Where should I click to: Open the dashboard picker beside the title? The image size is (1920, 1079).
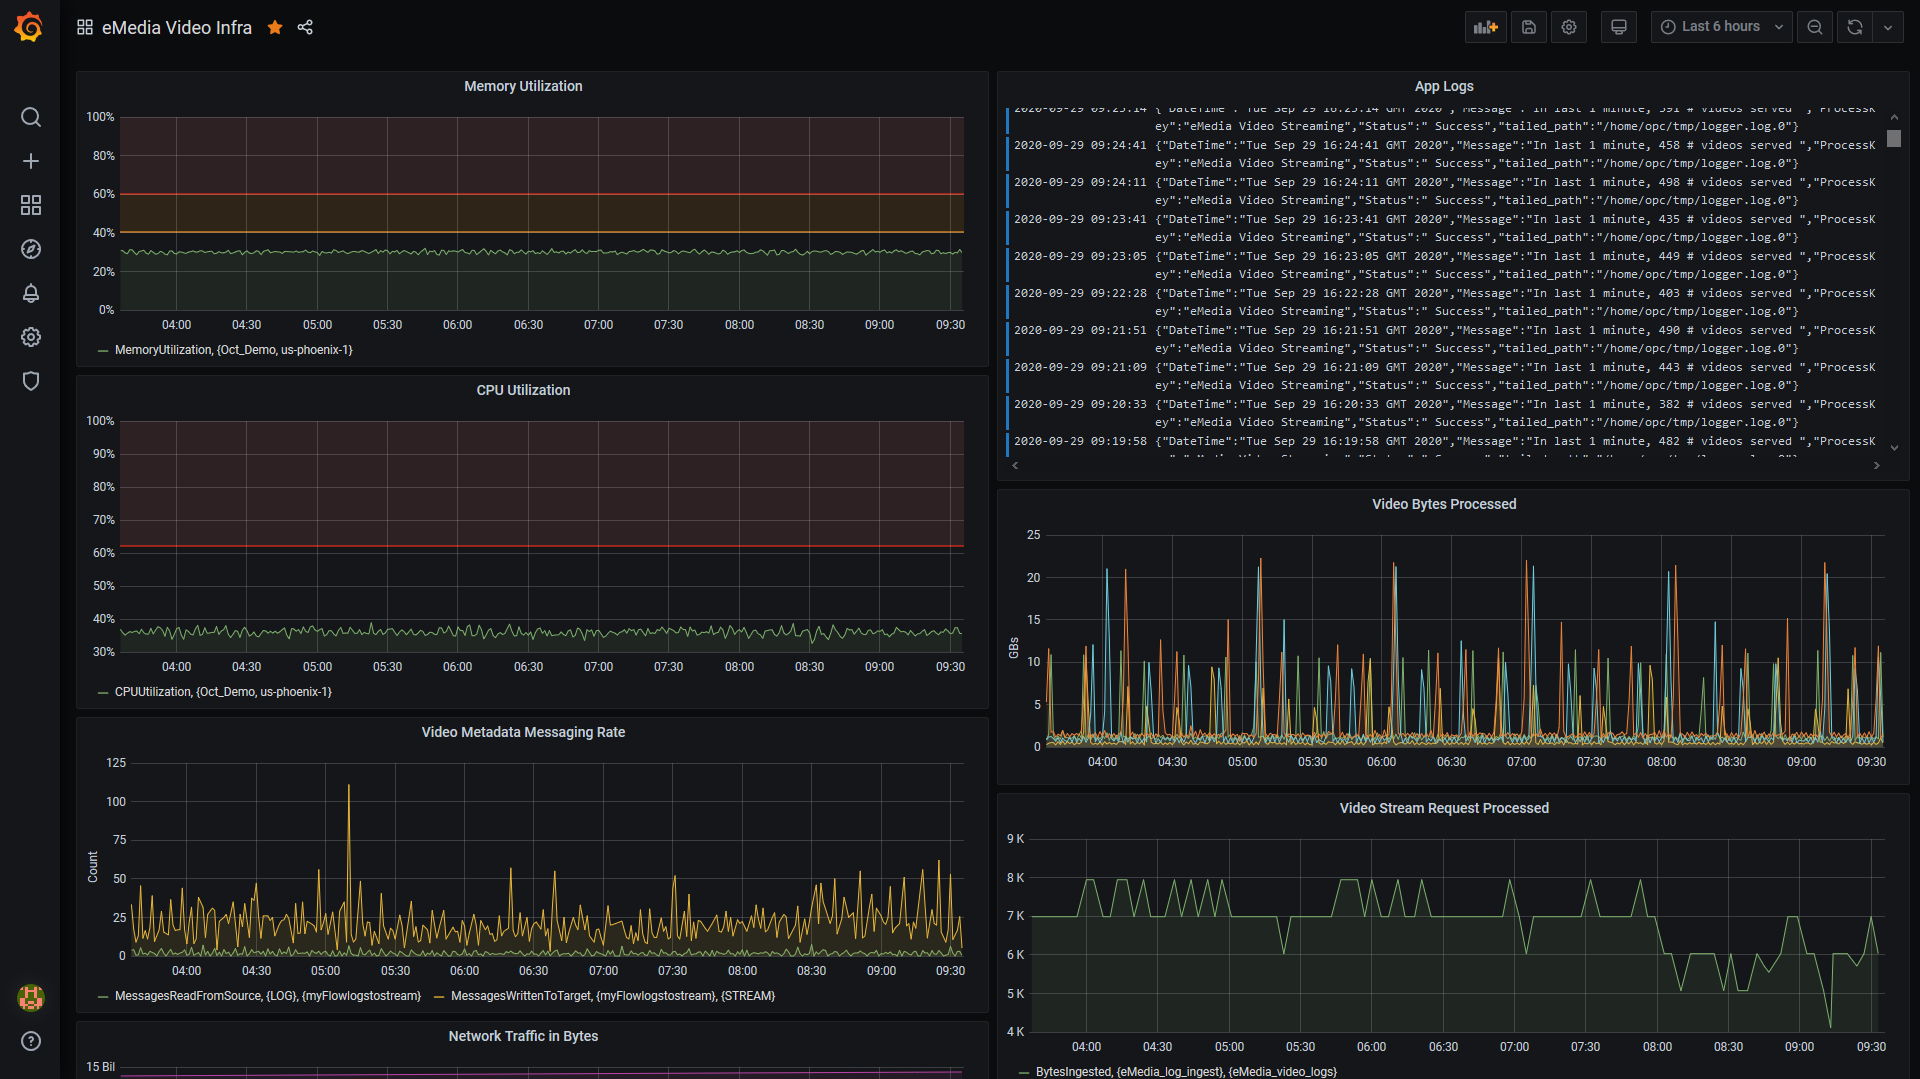pyautogui.click(x=85, y=27)
